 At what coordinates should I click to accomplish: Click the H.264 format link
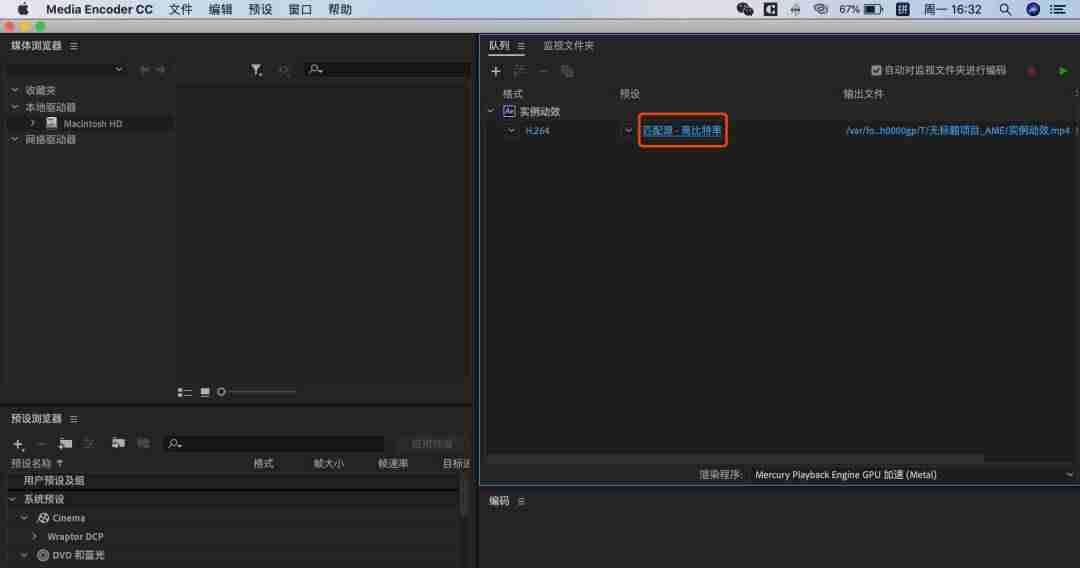click(537, 131)
